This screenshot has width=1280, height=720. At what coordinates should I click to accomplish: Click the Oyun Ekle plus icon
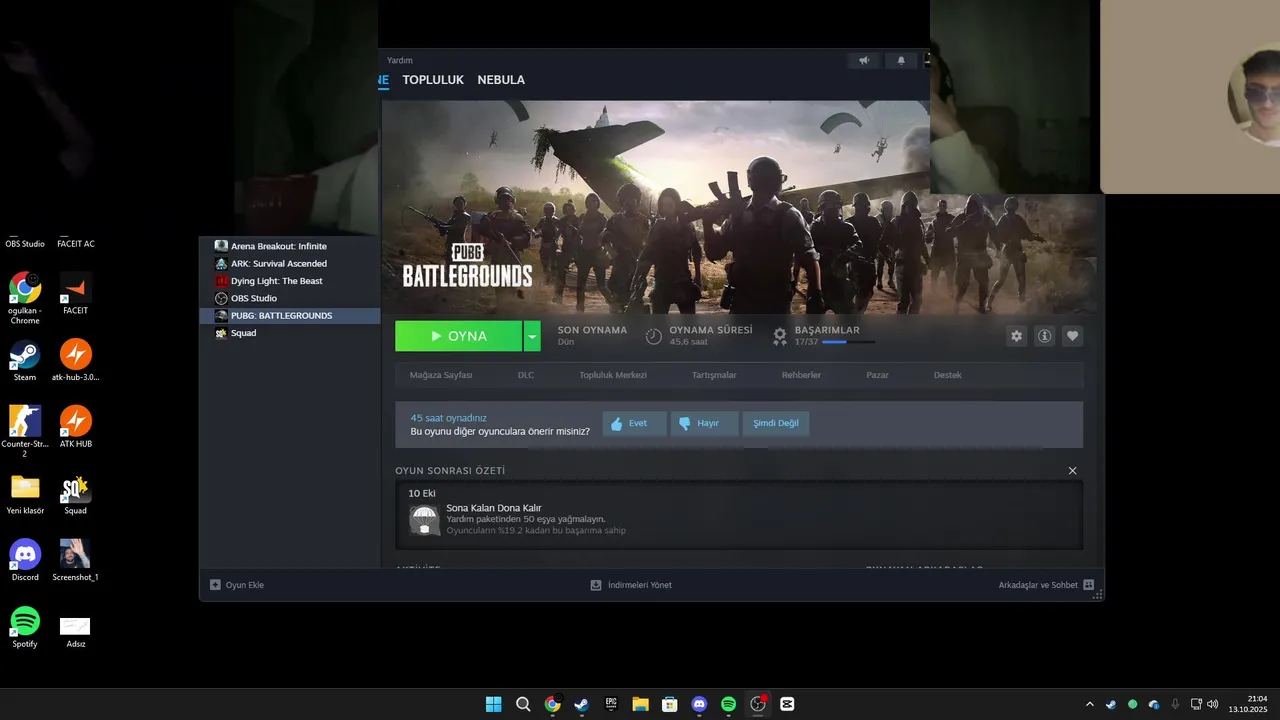[215, 585]
